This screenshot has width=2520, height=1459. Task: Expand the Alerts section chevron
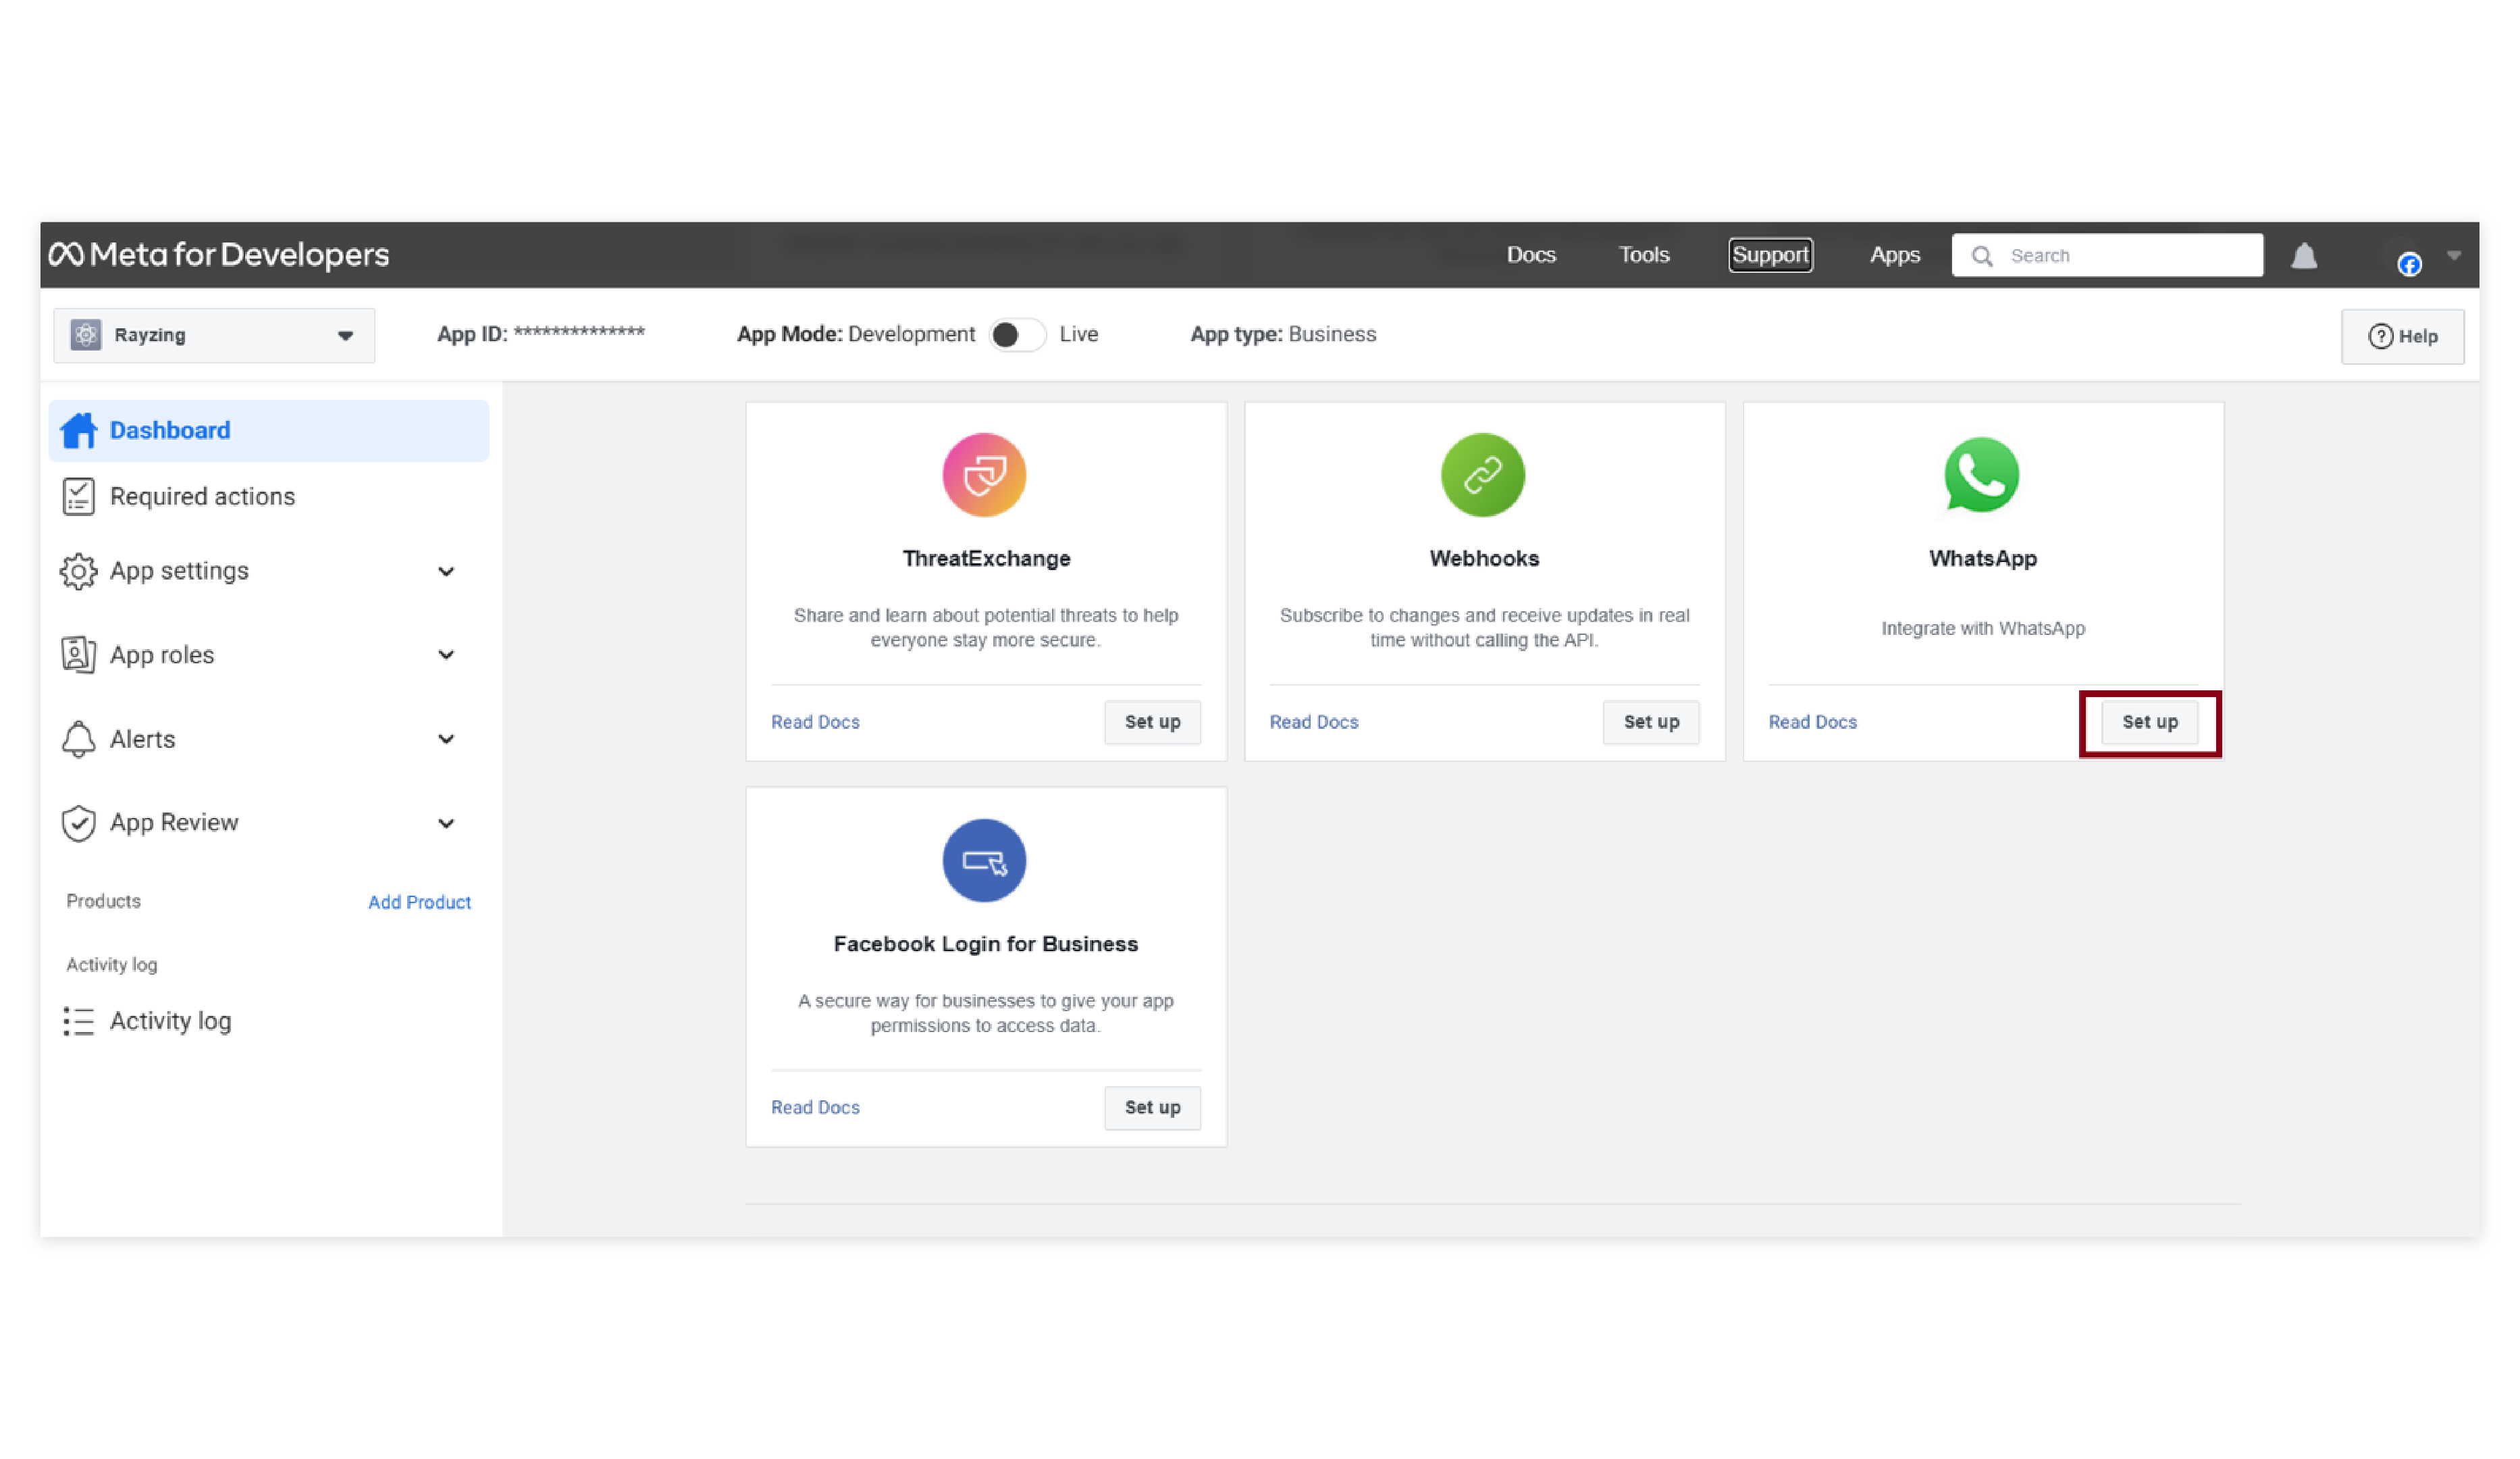[x=446, y=739]
